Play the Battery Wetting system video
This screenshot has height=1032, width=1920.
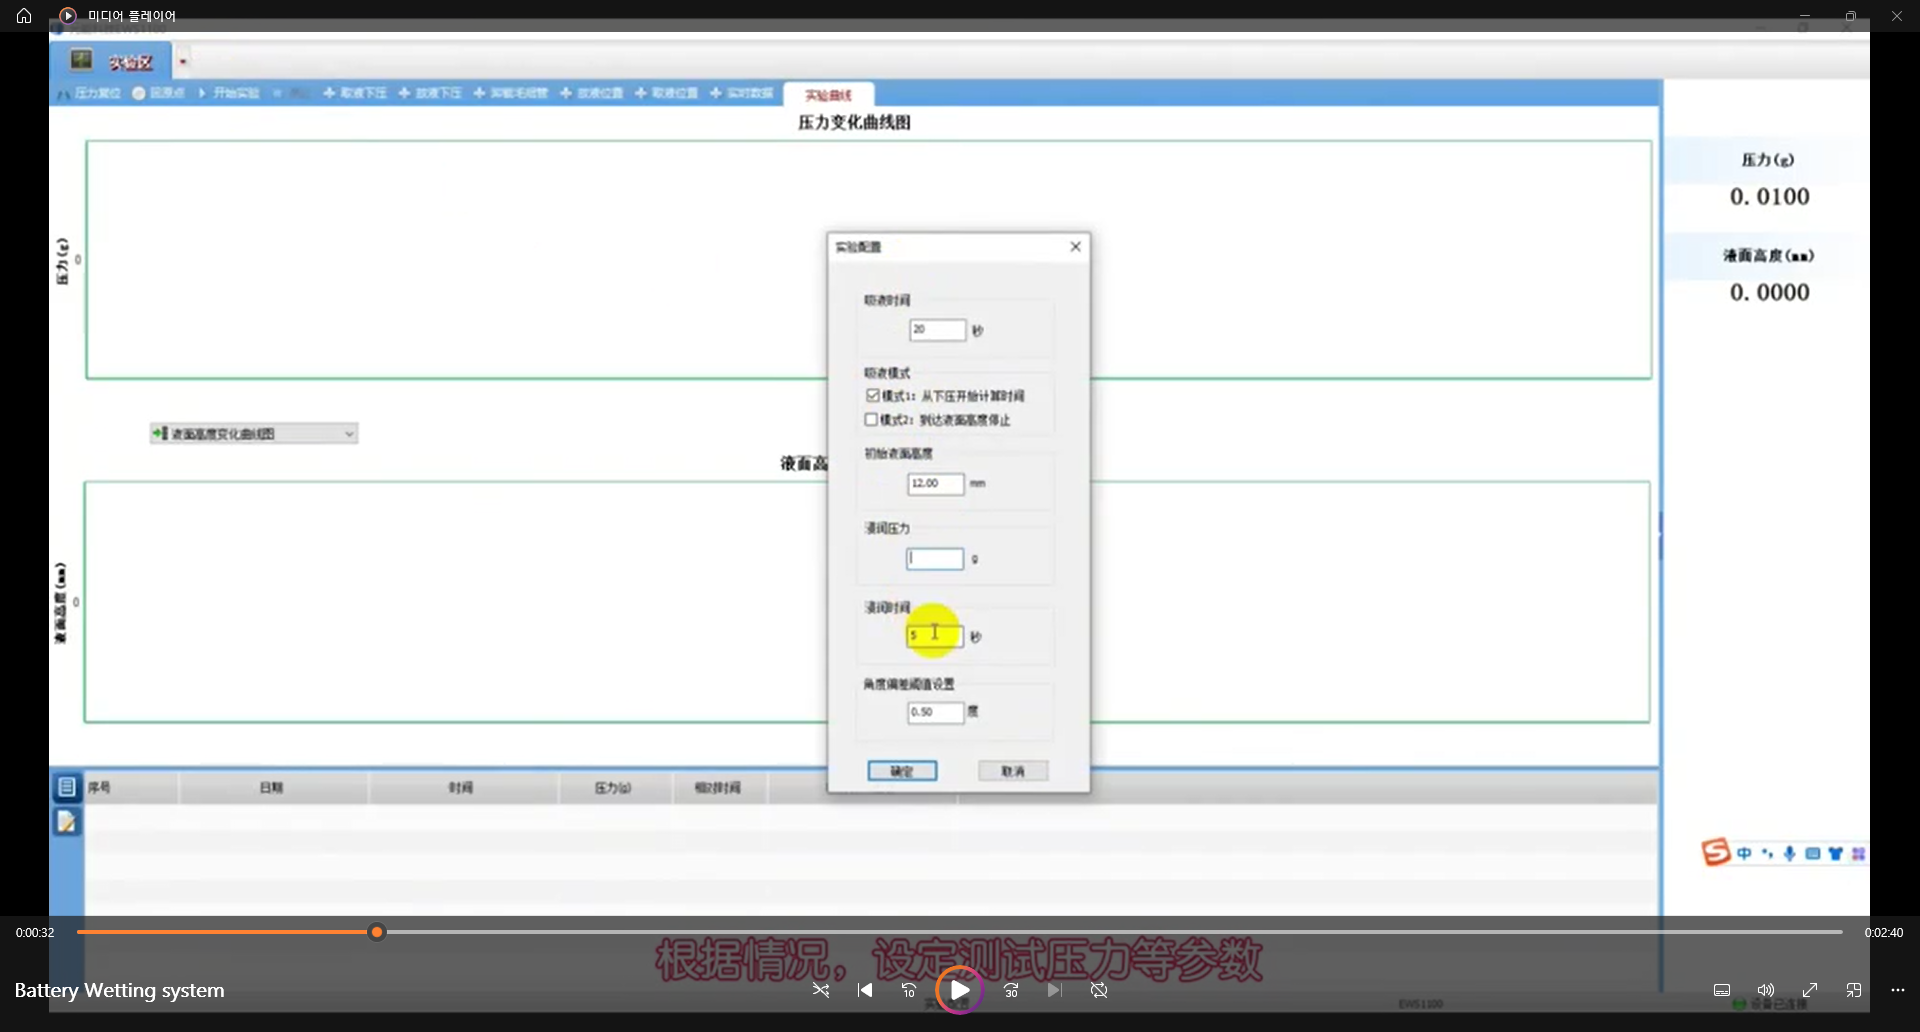pos(959,990)
